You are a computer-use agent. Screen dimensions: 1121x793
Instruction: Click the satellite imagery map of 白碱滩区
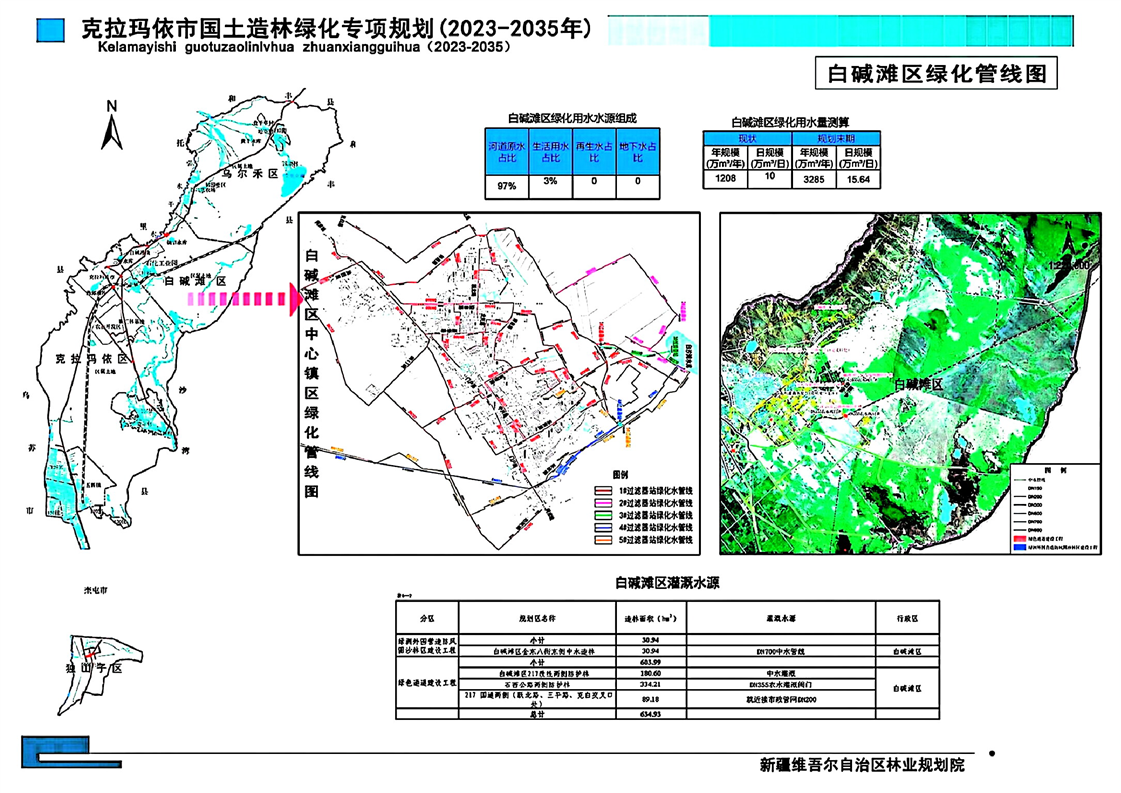point(910,383)
